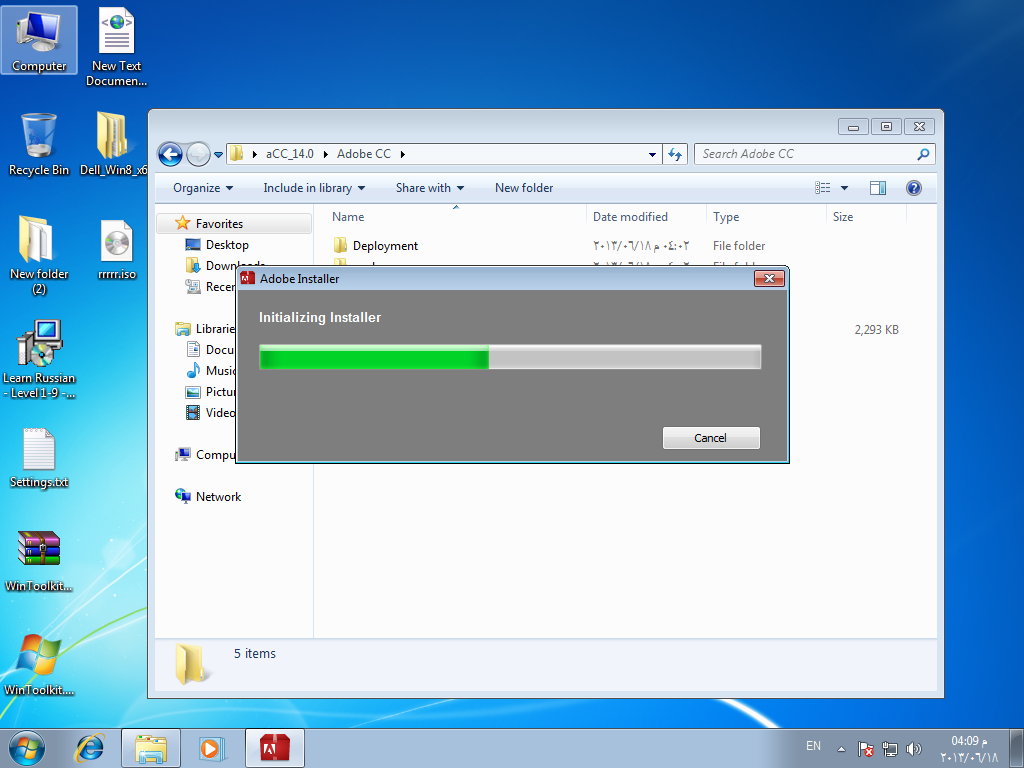Select the Recycle Bin icon
Screen dimensions: 1024x768
39,144
